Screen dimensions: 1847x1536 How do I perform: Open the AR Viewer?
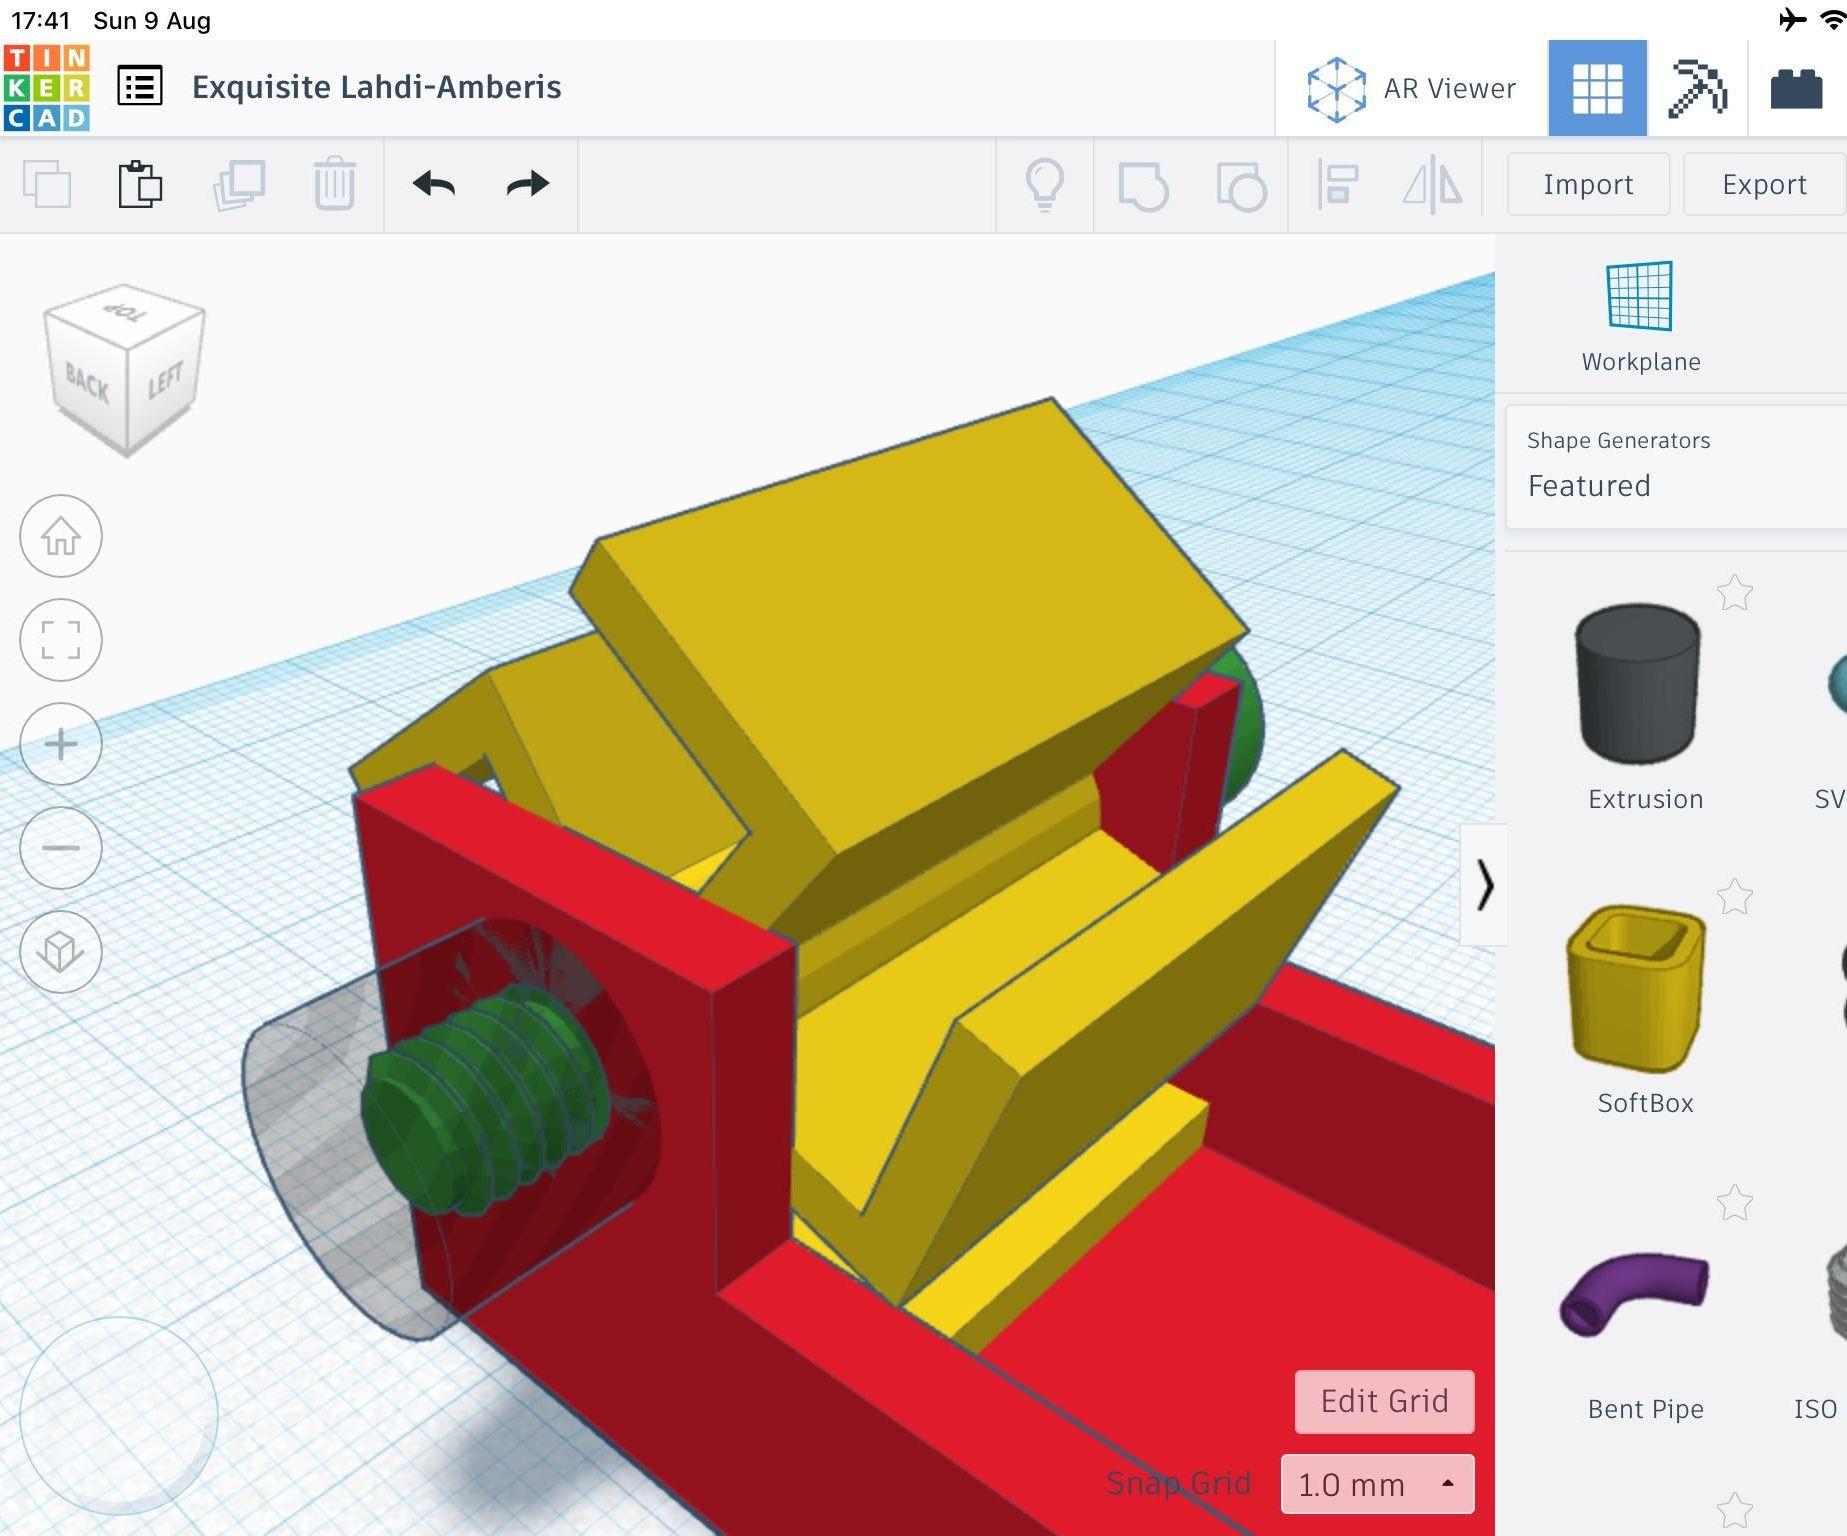click(x=1411, y=89)
